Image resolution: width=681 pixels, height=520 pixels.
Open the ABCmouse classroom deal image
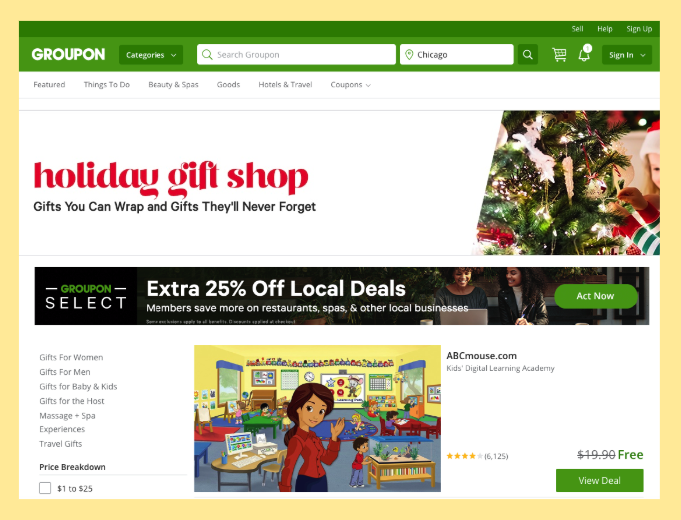317,418
